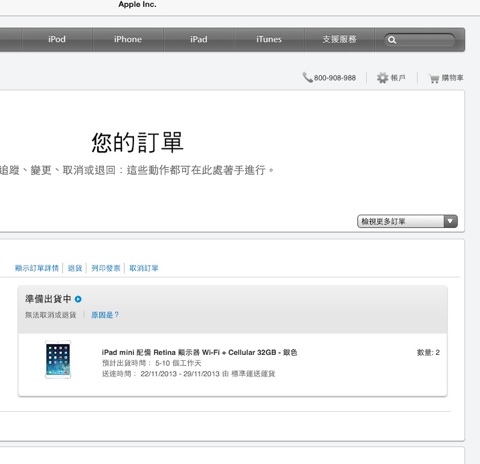480x464 pixels.
Task: Open the 支援服務 support tab
Action: (x=339, y=39)
